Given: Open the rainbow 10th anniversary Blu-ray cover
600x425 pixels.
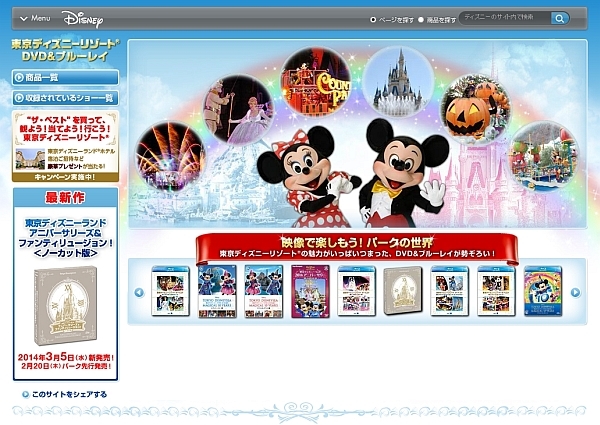Looking at the screenshot, I should (x=543, y=291).
